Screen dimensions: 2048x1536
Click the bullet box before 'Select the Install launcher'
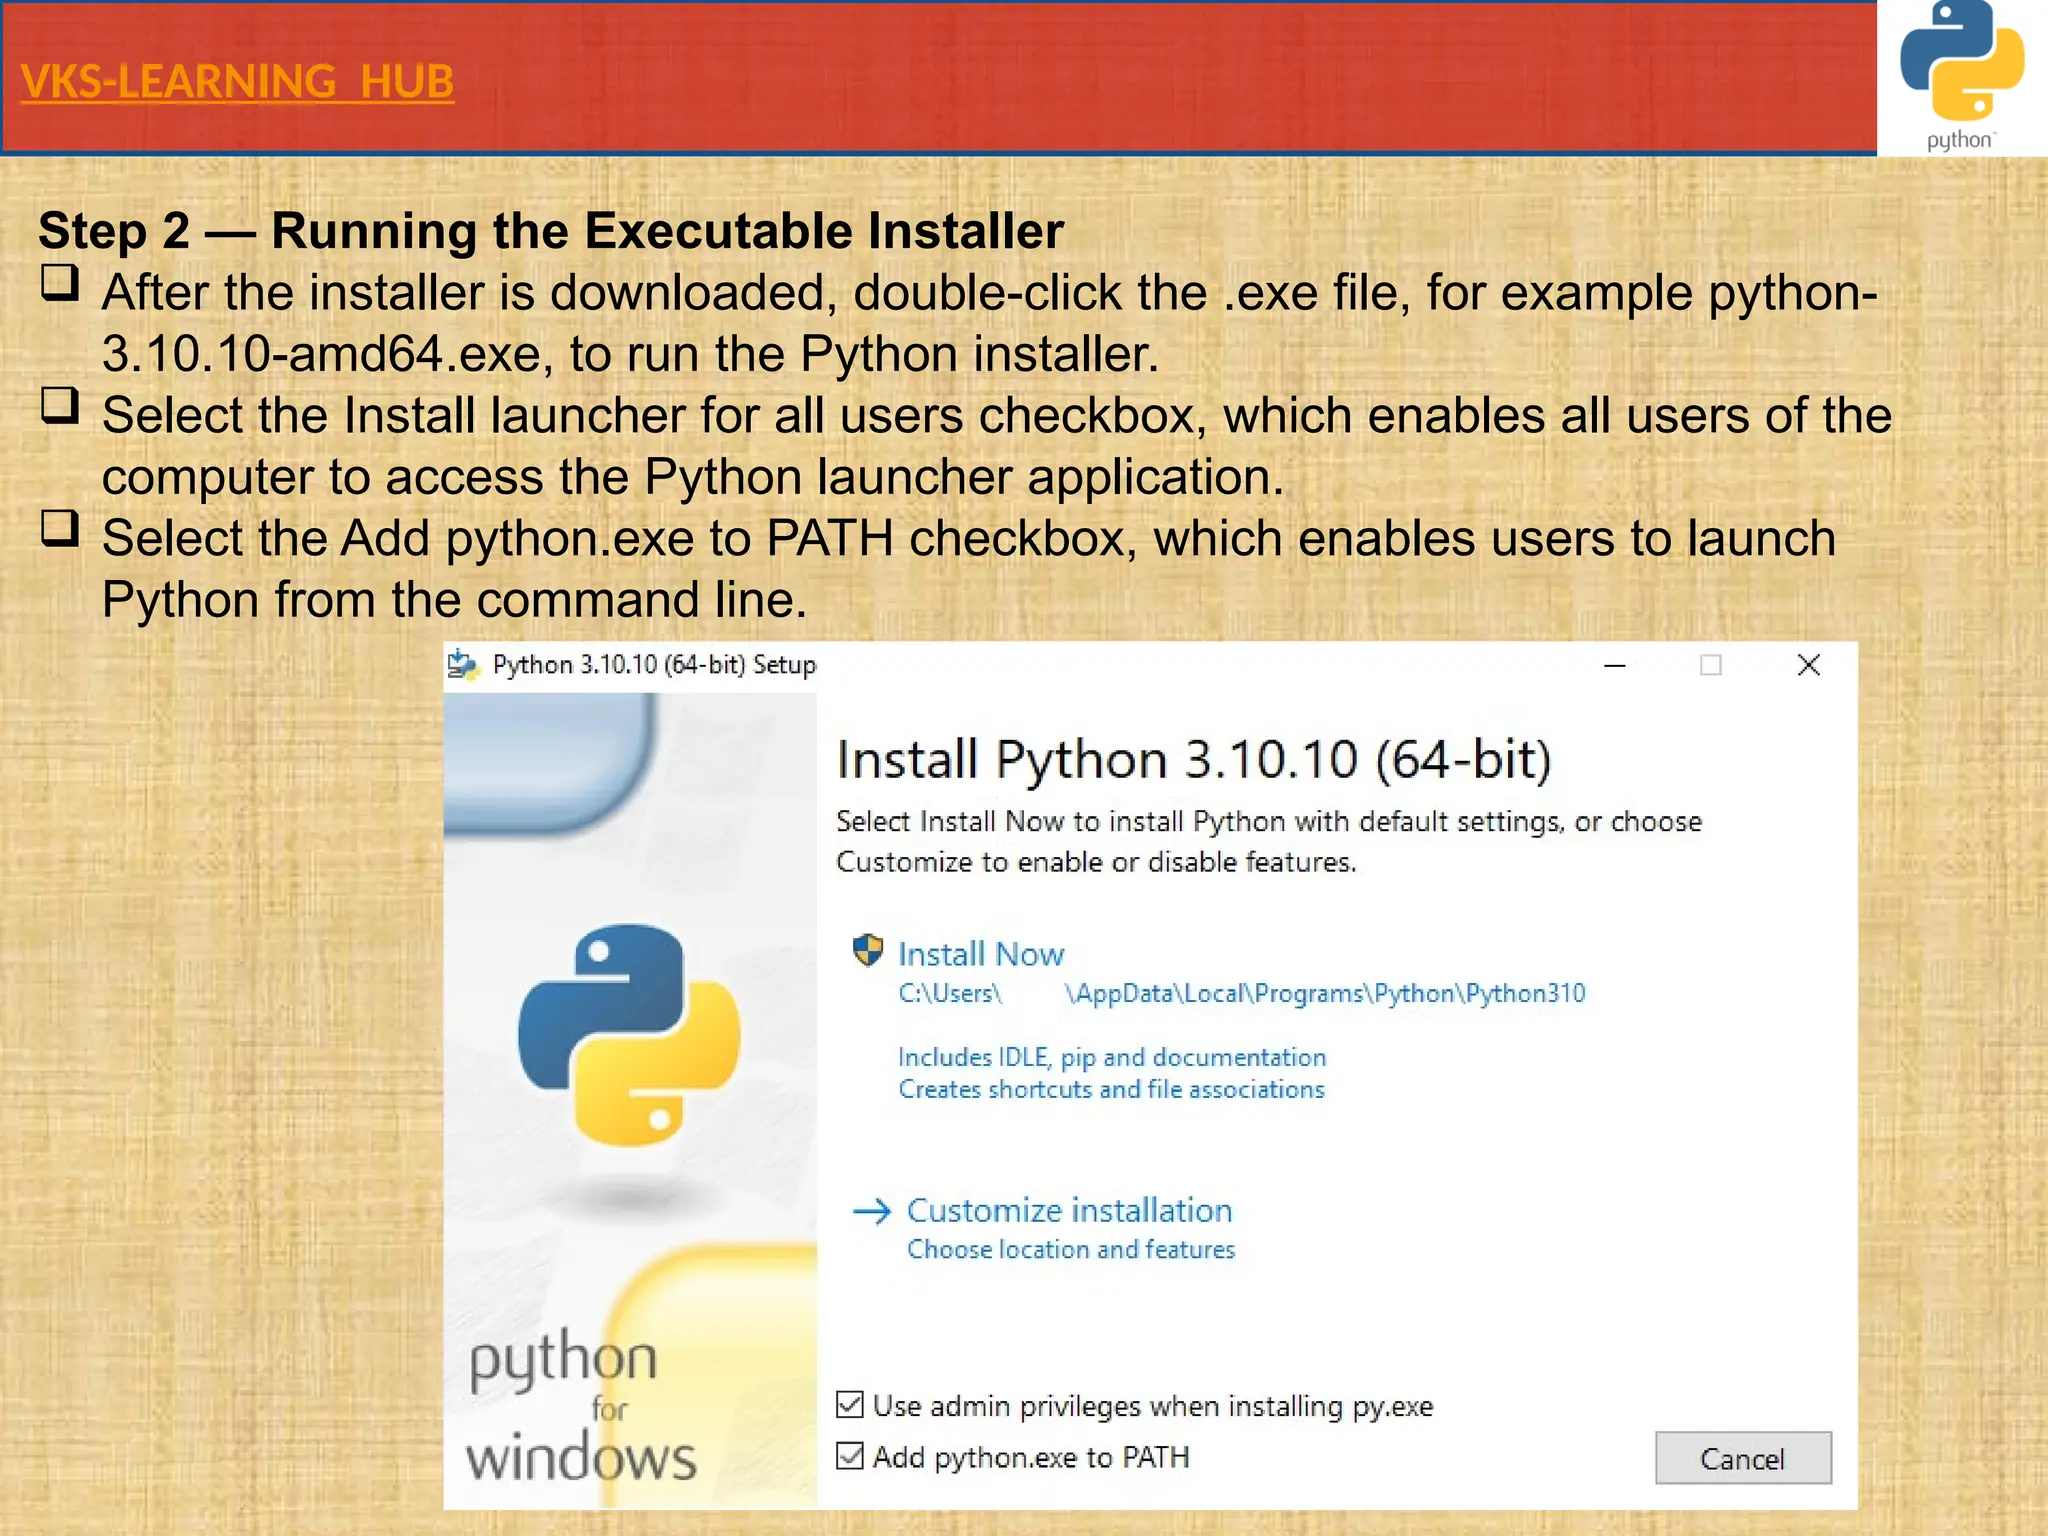click(x=60, y=405)
